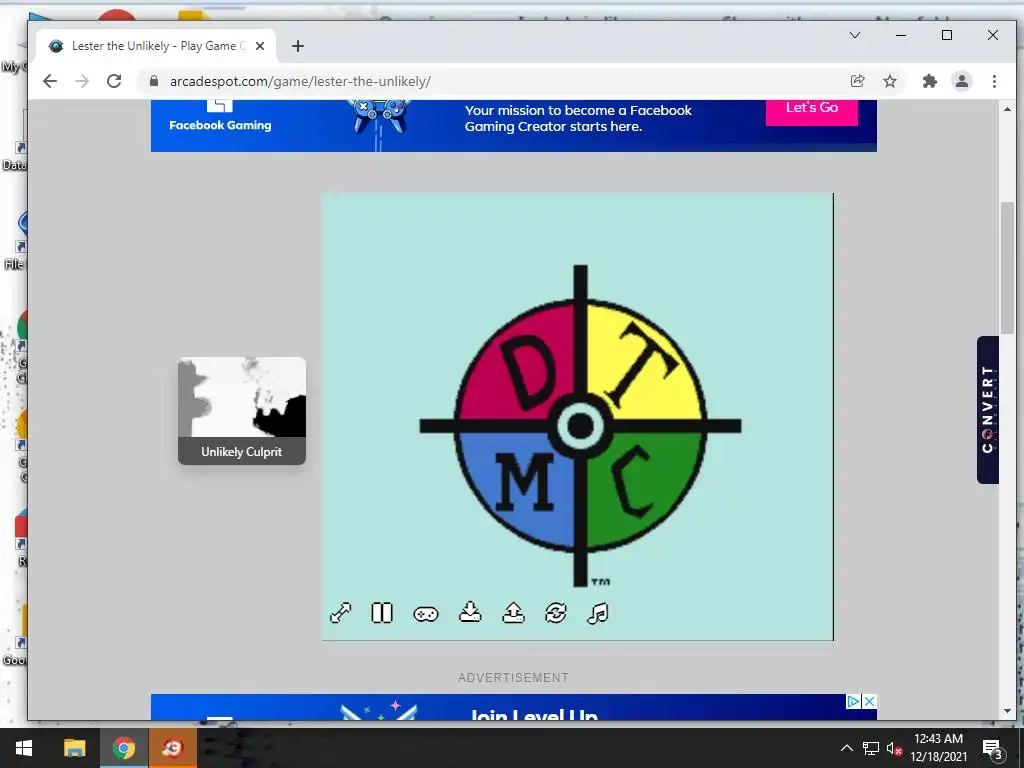
Task: Open muted volume tray icon
Action: point(894,748)
